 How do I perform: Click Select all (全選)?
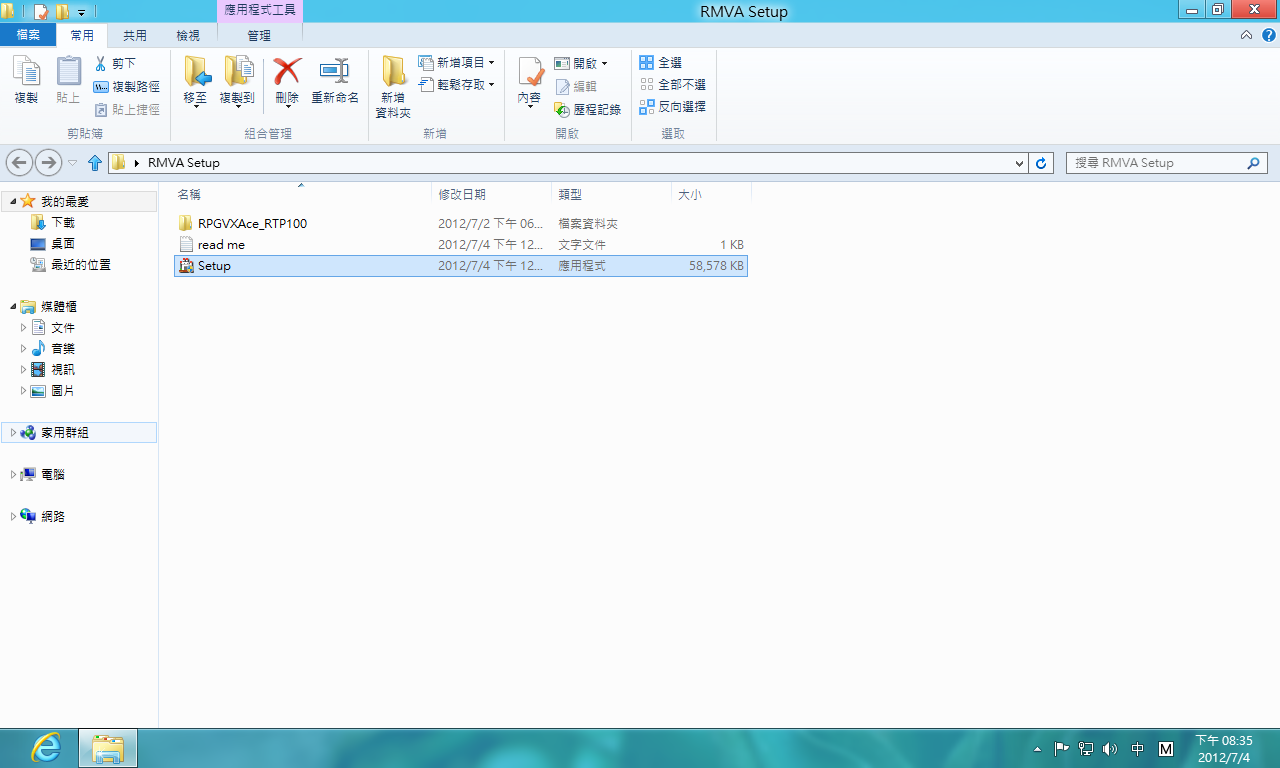click(x=661, y=63)
